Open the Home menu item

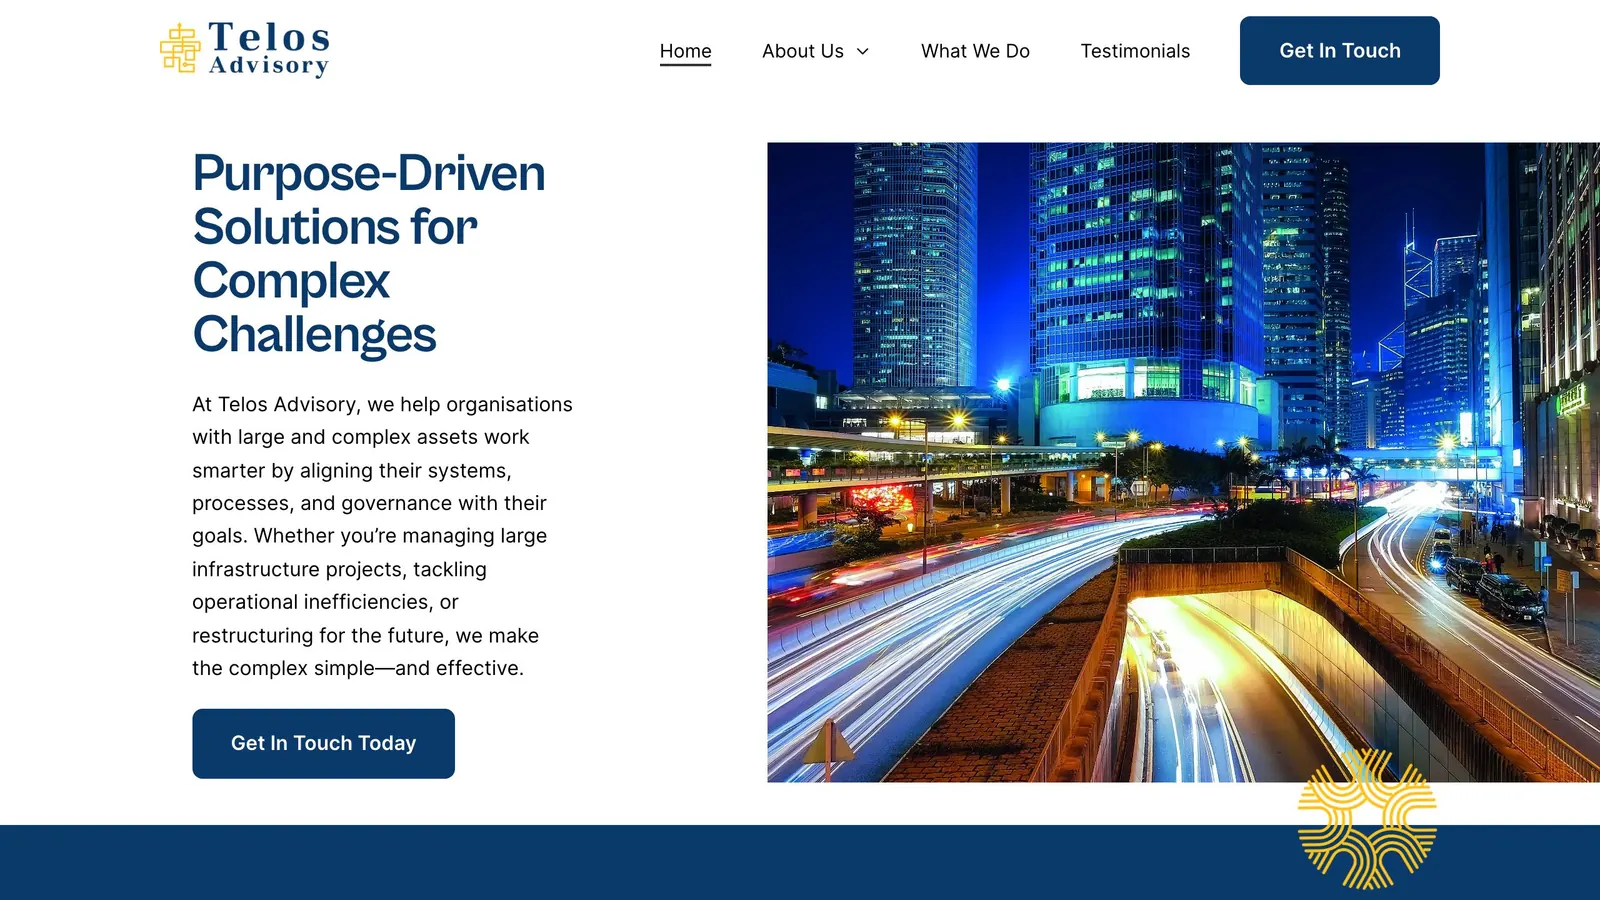[685, 51]
